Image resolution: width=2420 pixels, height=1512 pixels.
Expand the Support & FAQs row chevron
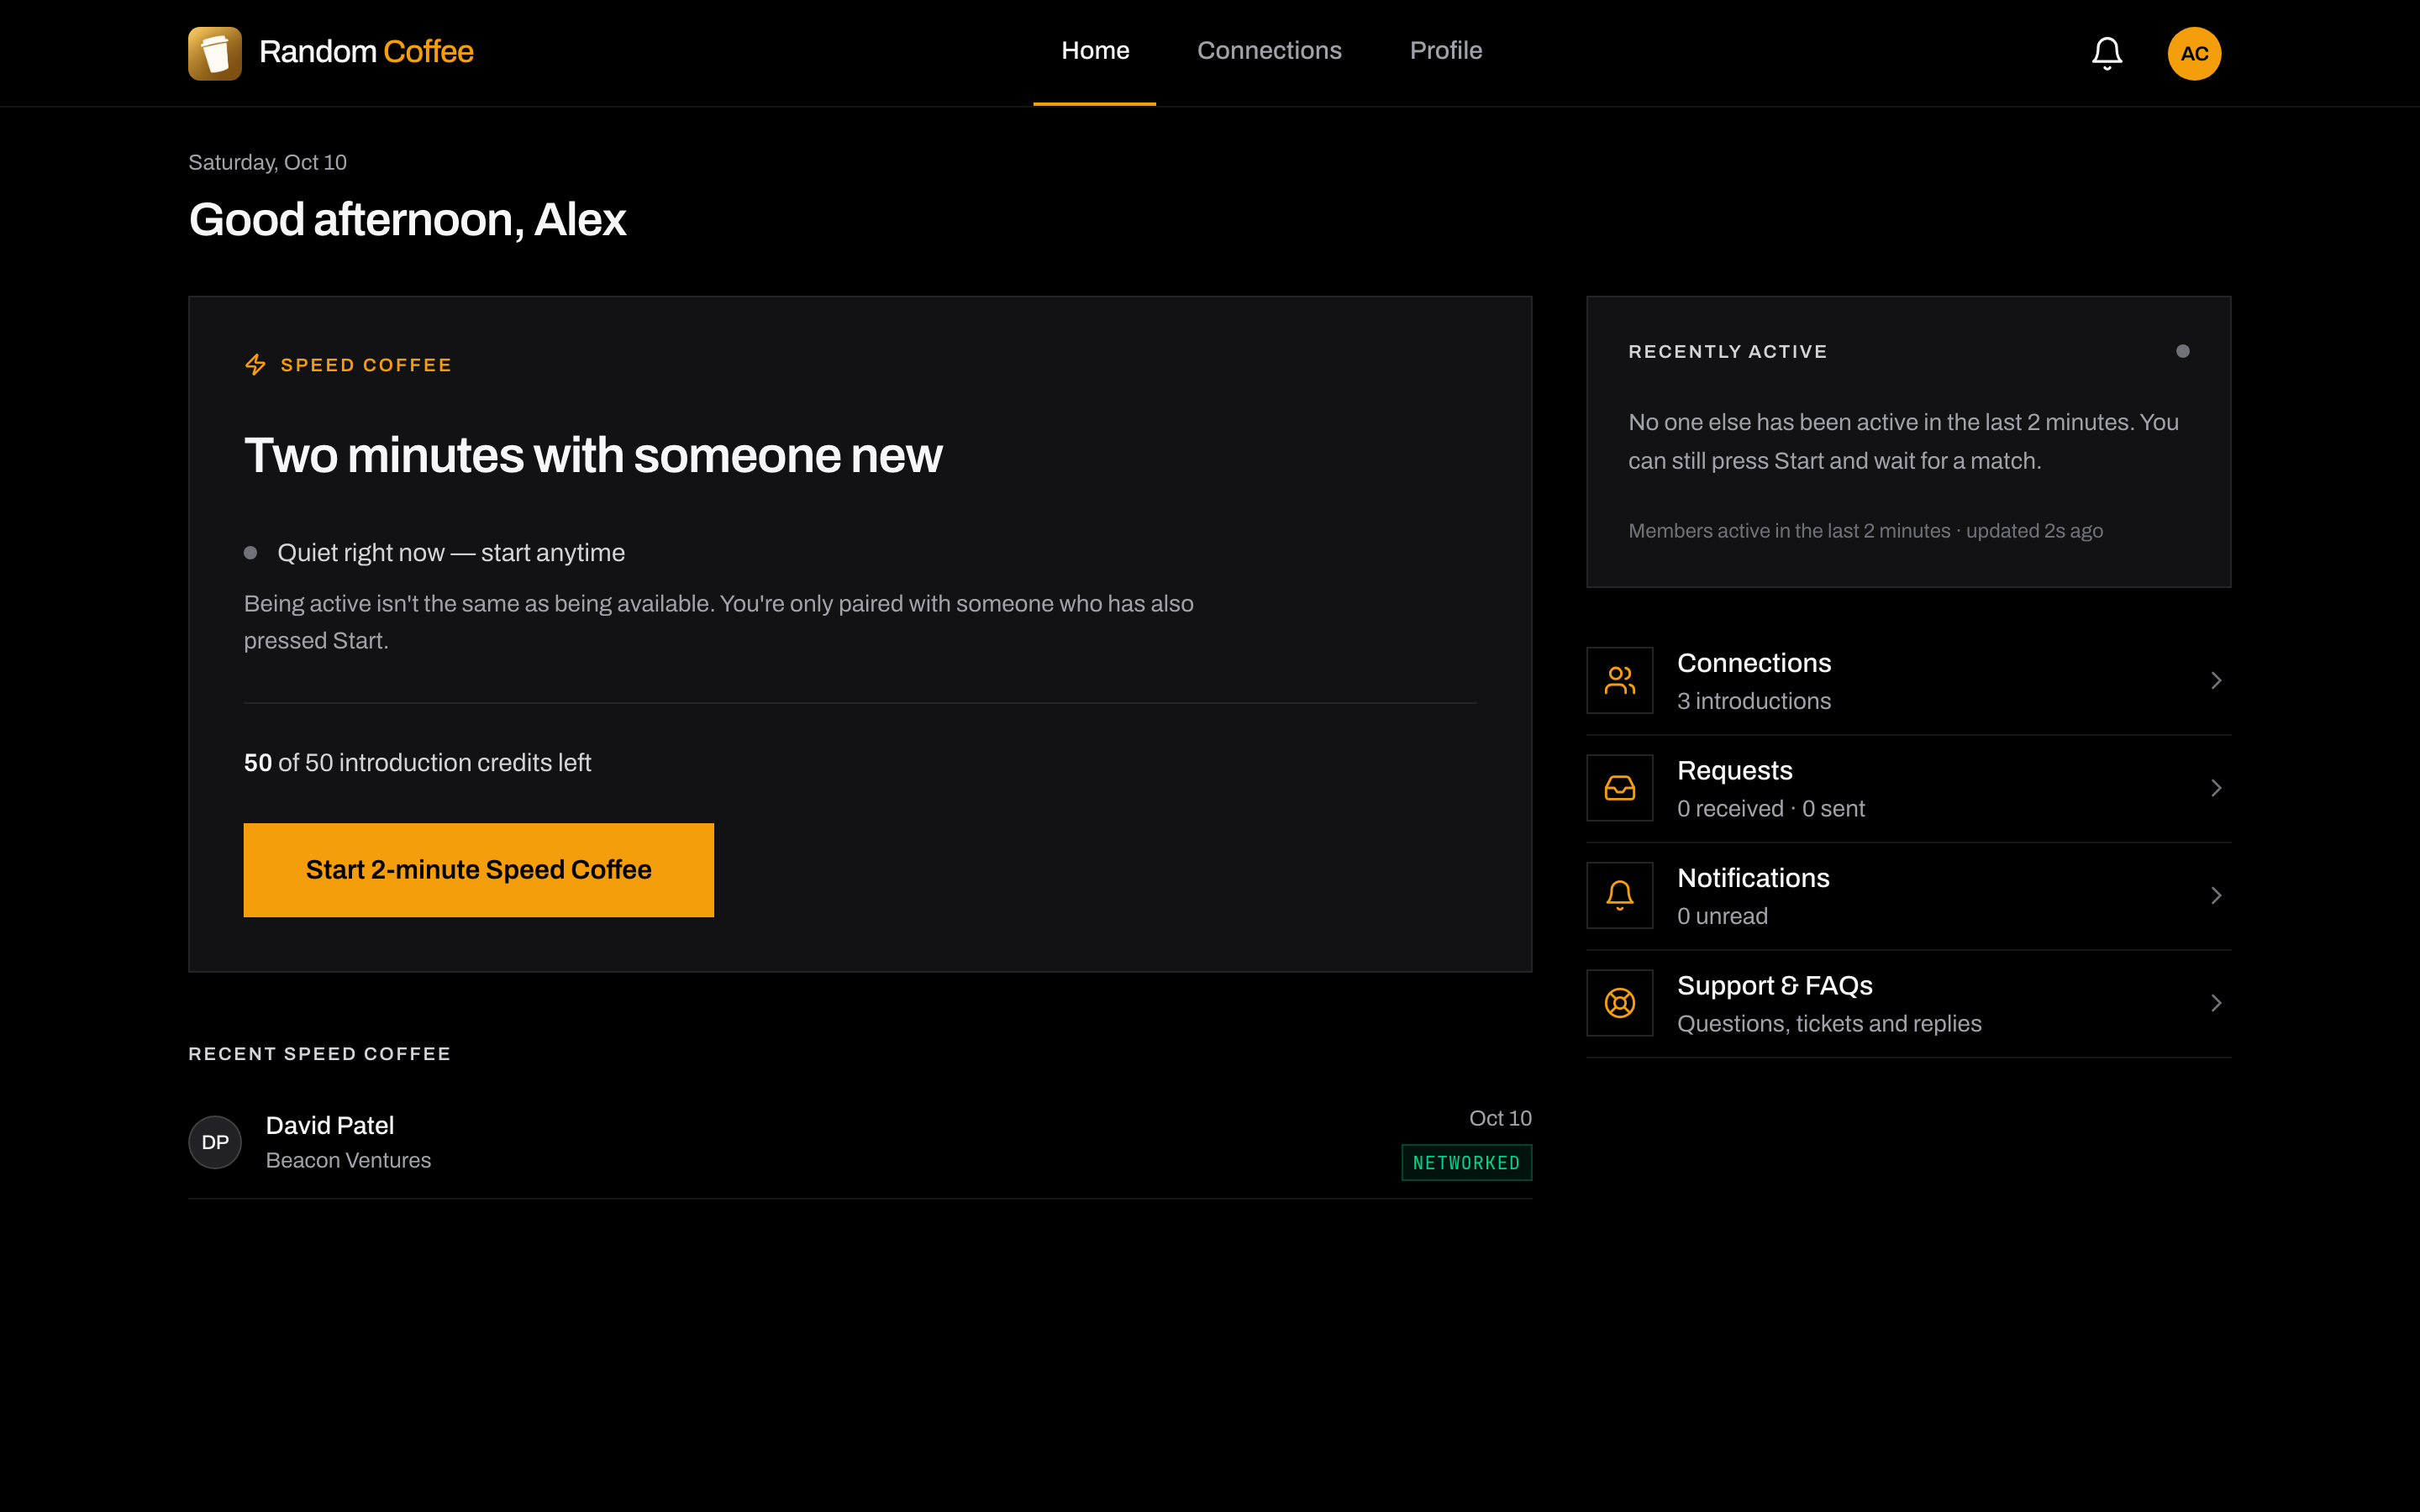[2216, 1003]
